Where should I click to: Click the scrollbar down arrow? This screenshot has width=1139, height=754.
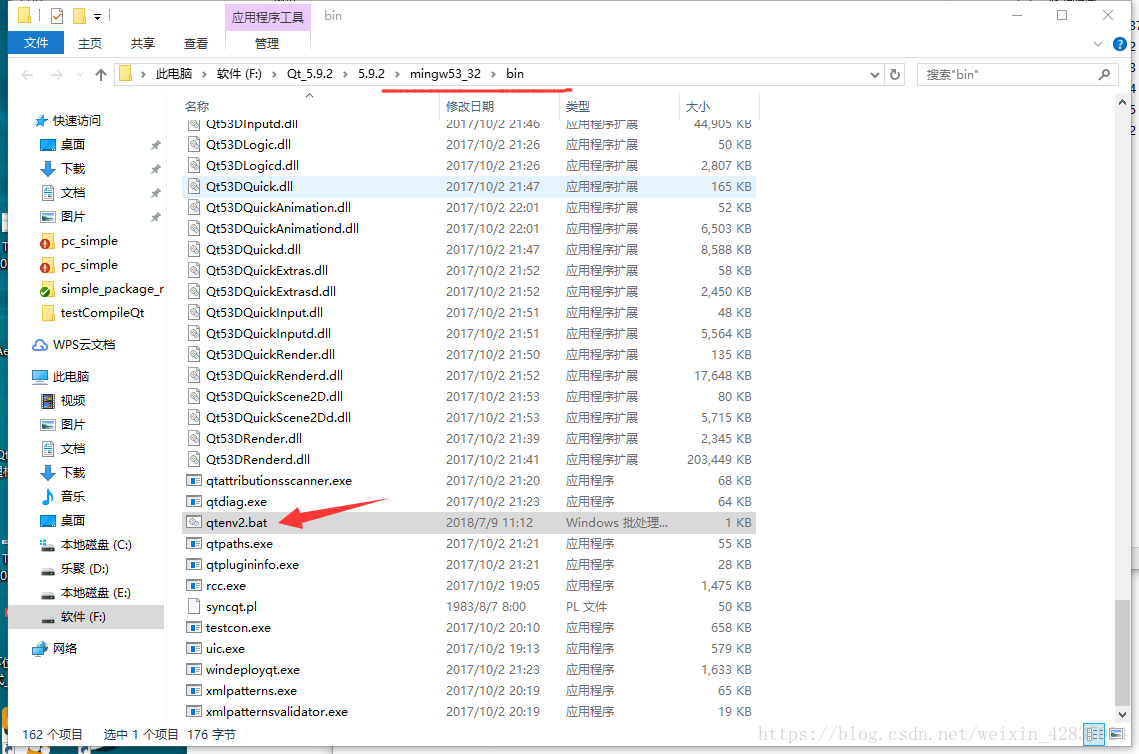click(1122, 715)
